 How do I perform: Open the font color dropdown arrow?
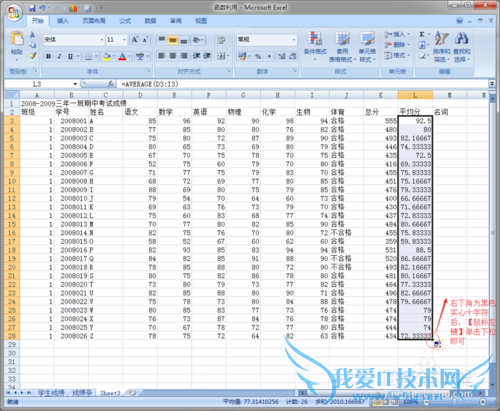[x=130, y=56]
